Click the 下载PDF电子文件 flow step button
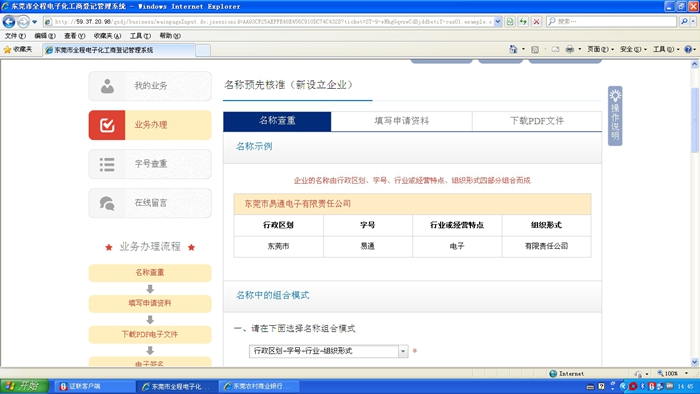Image resolution: width=700 pixels, height=394 pixels. coord(150,334)
